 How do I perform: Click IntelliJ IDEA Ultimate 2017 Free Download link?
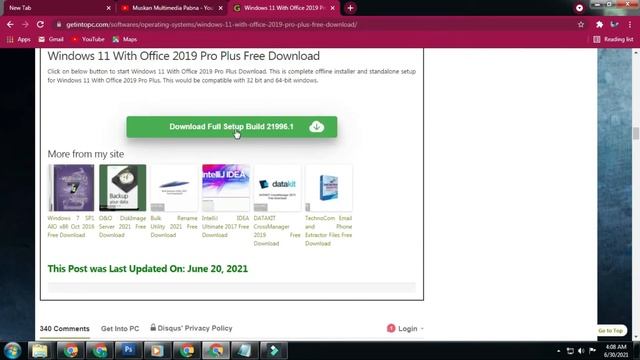(x=225, y=227)
